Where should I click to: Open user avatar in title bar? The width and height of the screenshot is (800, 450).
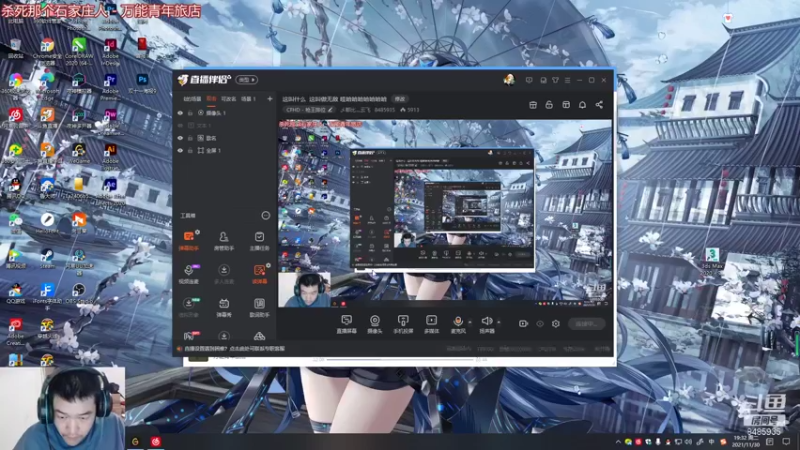[x=509, y=80]
